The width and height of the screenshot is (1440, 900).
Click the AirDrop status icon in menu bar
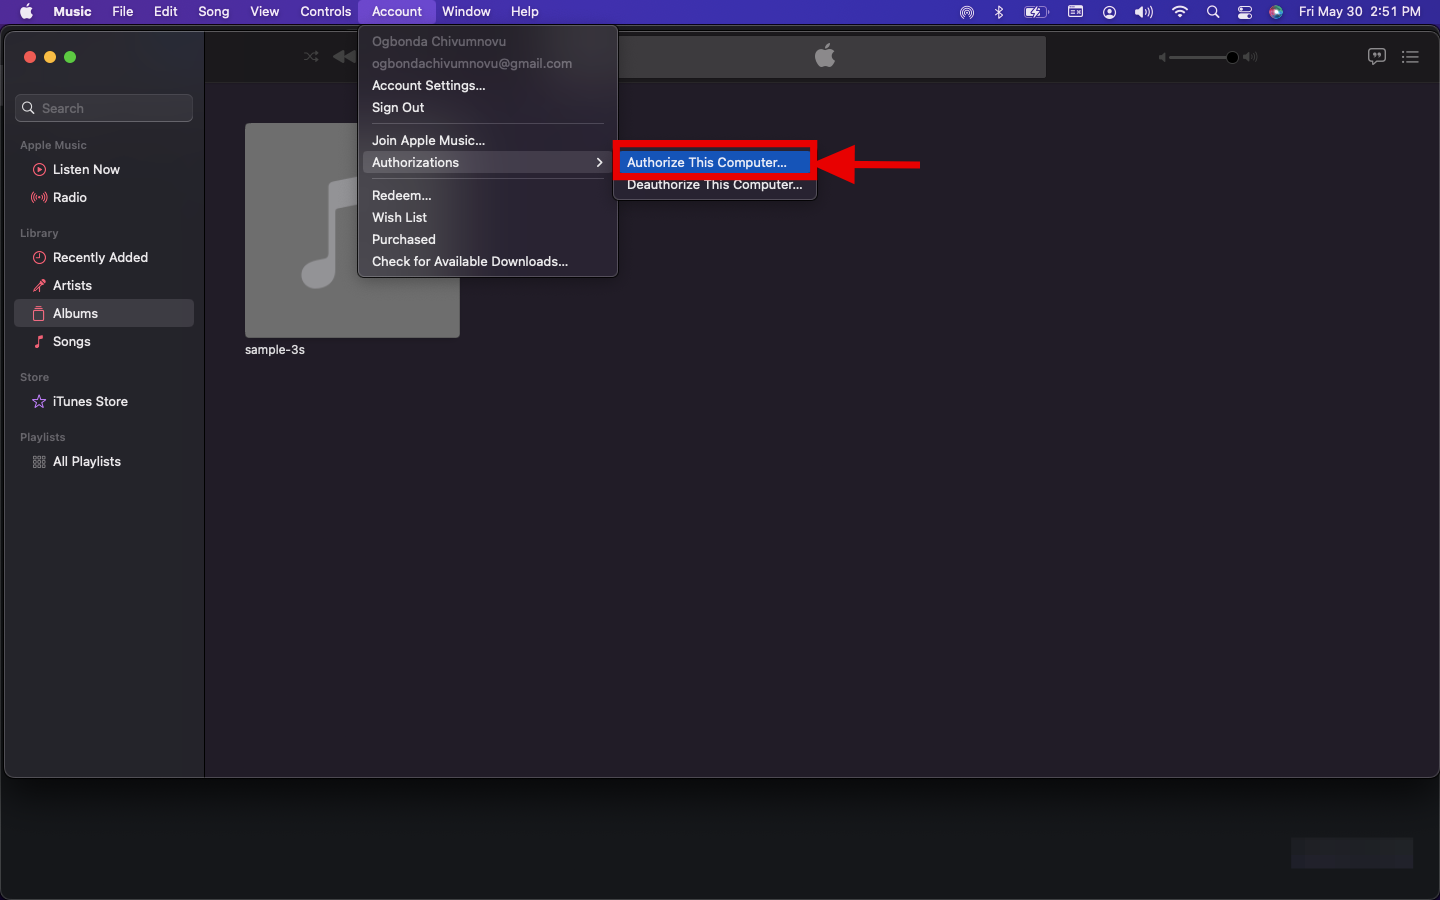967,12
